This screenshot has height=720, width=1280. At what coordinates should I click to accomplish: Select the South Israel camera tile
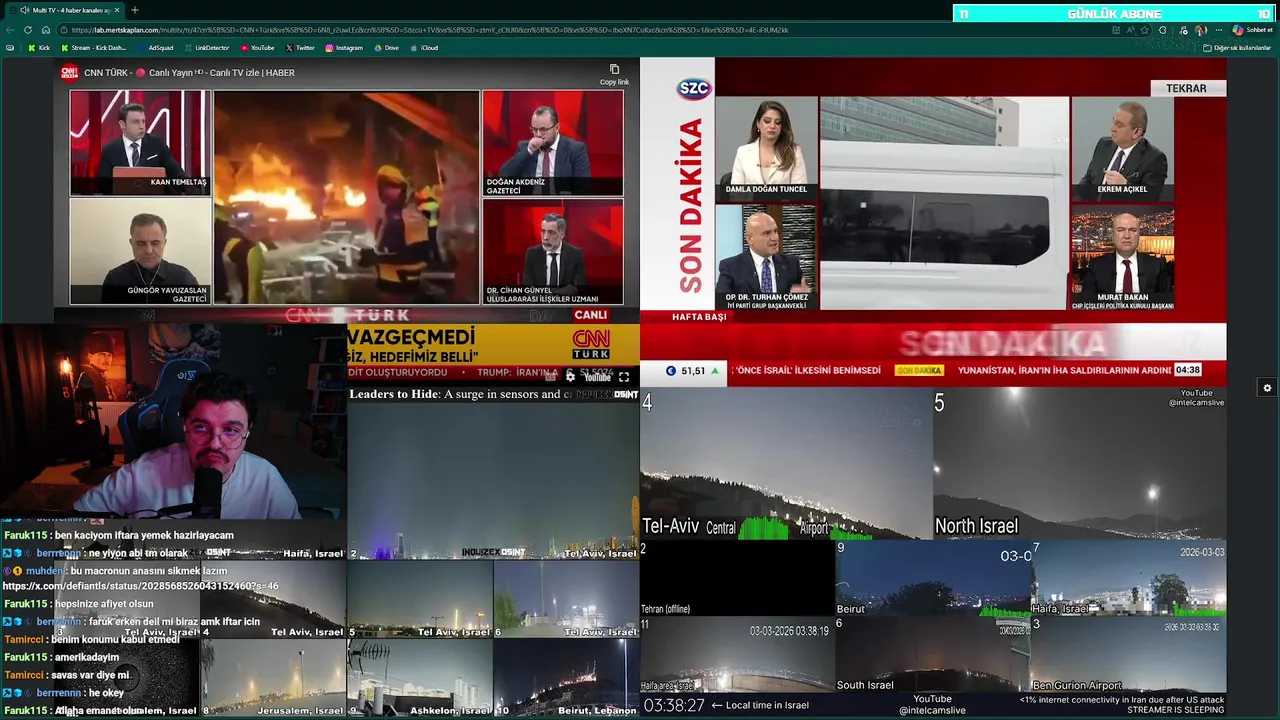(x=933, y=654)
